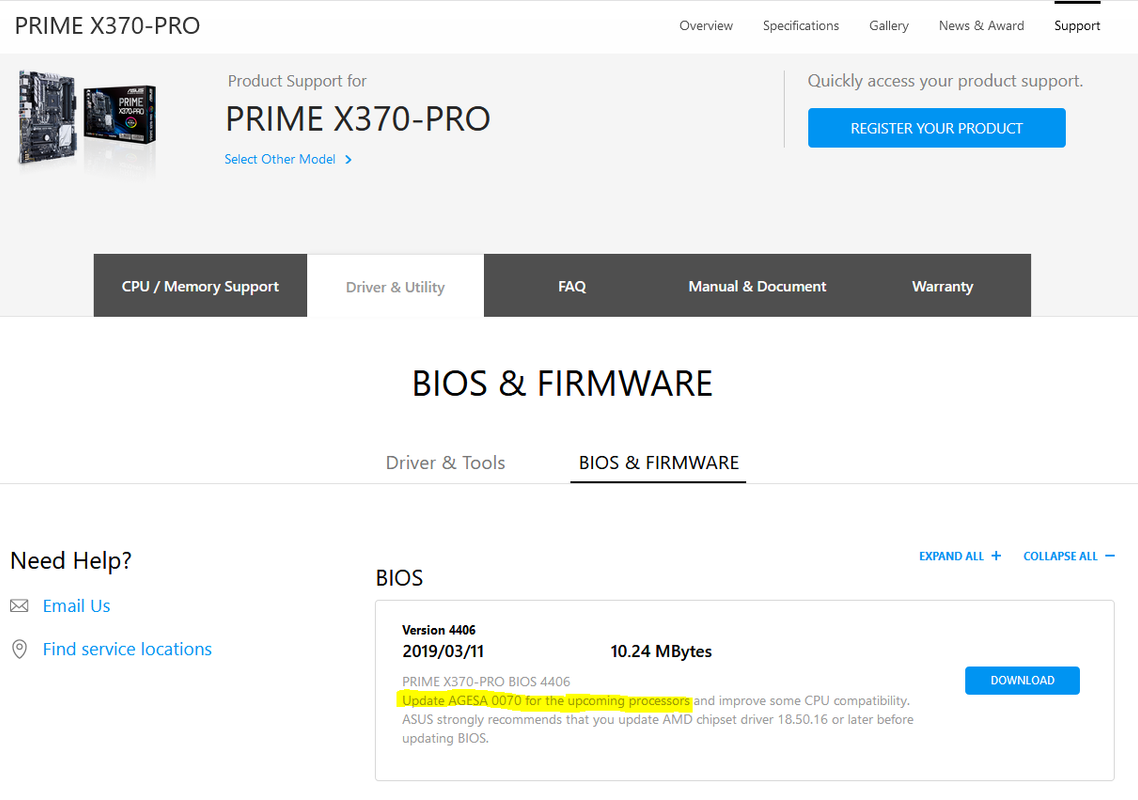Select BIOS & FIRMWARE sub-tab
Image resolution: width=1138 pixels, height=800 pixels.
tap(658, 462)
